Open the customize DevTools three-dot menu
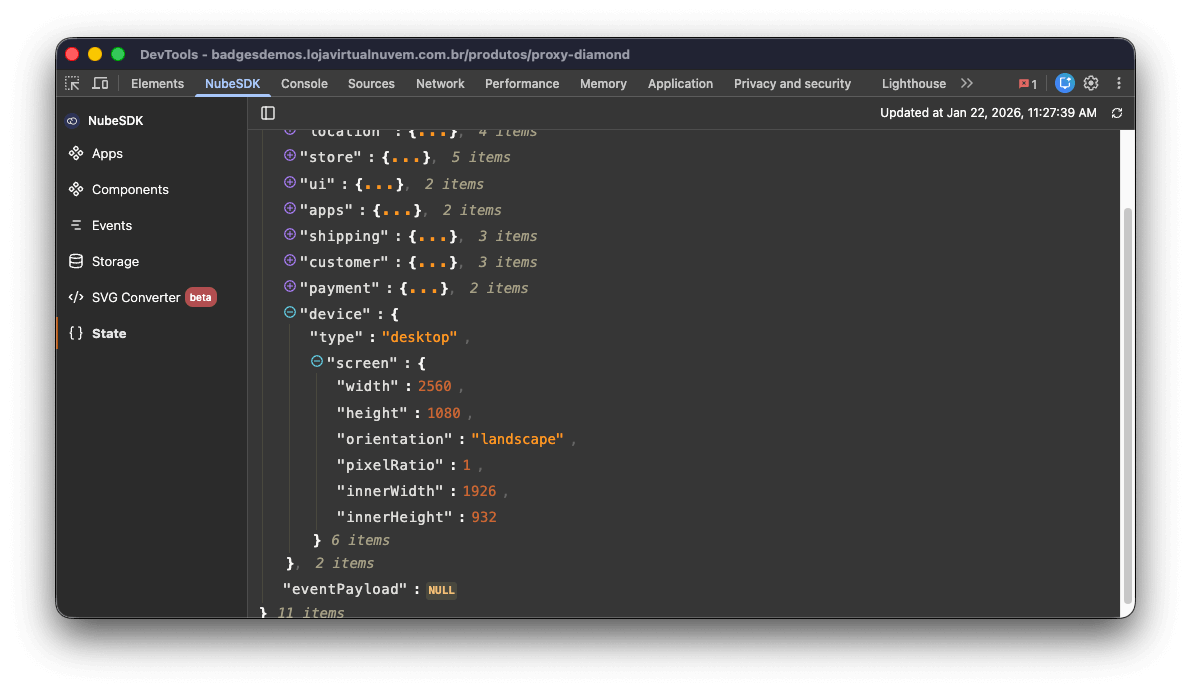 1118,83
